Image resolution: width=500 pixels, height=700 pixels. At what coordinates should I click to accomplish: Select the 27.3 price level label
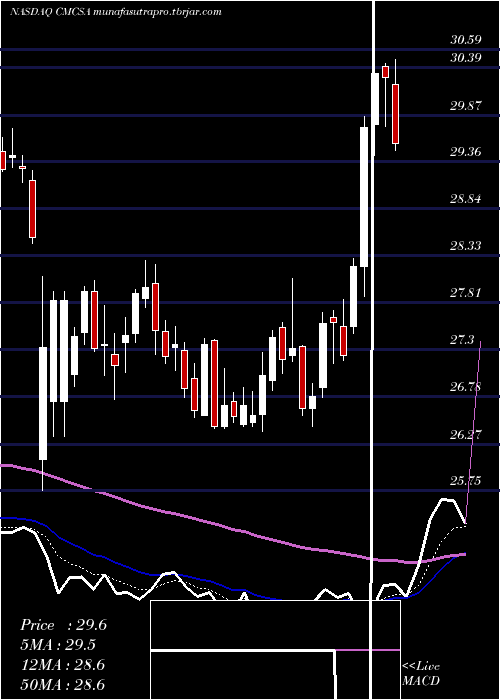(x=462, y=340)
